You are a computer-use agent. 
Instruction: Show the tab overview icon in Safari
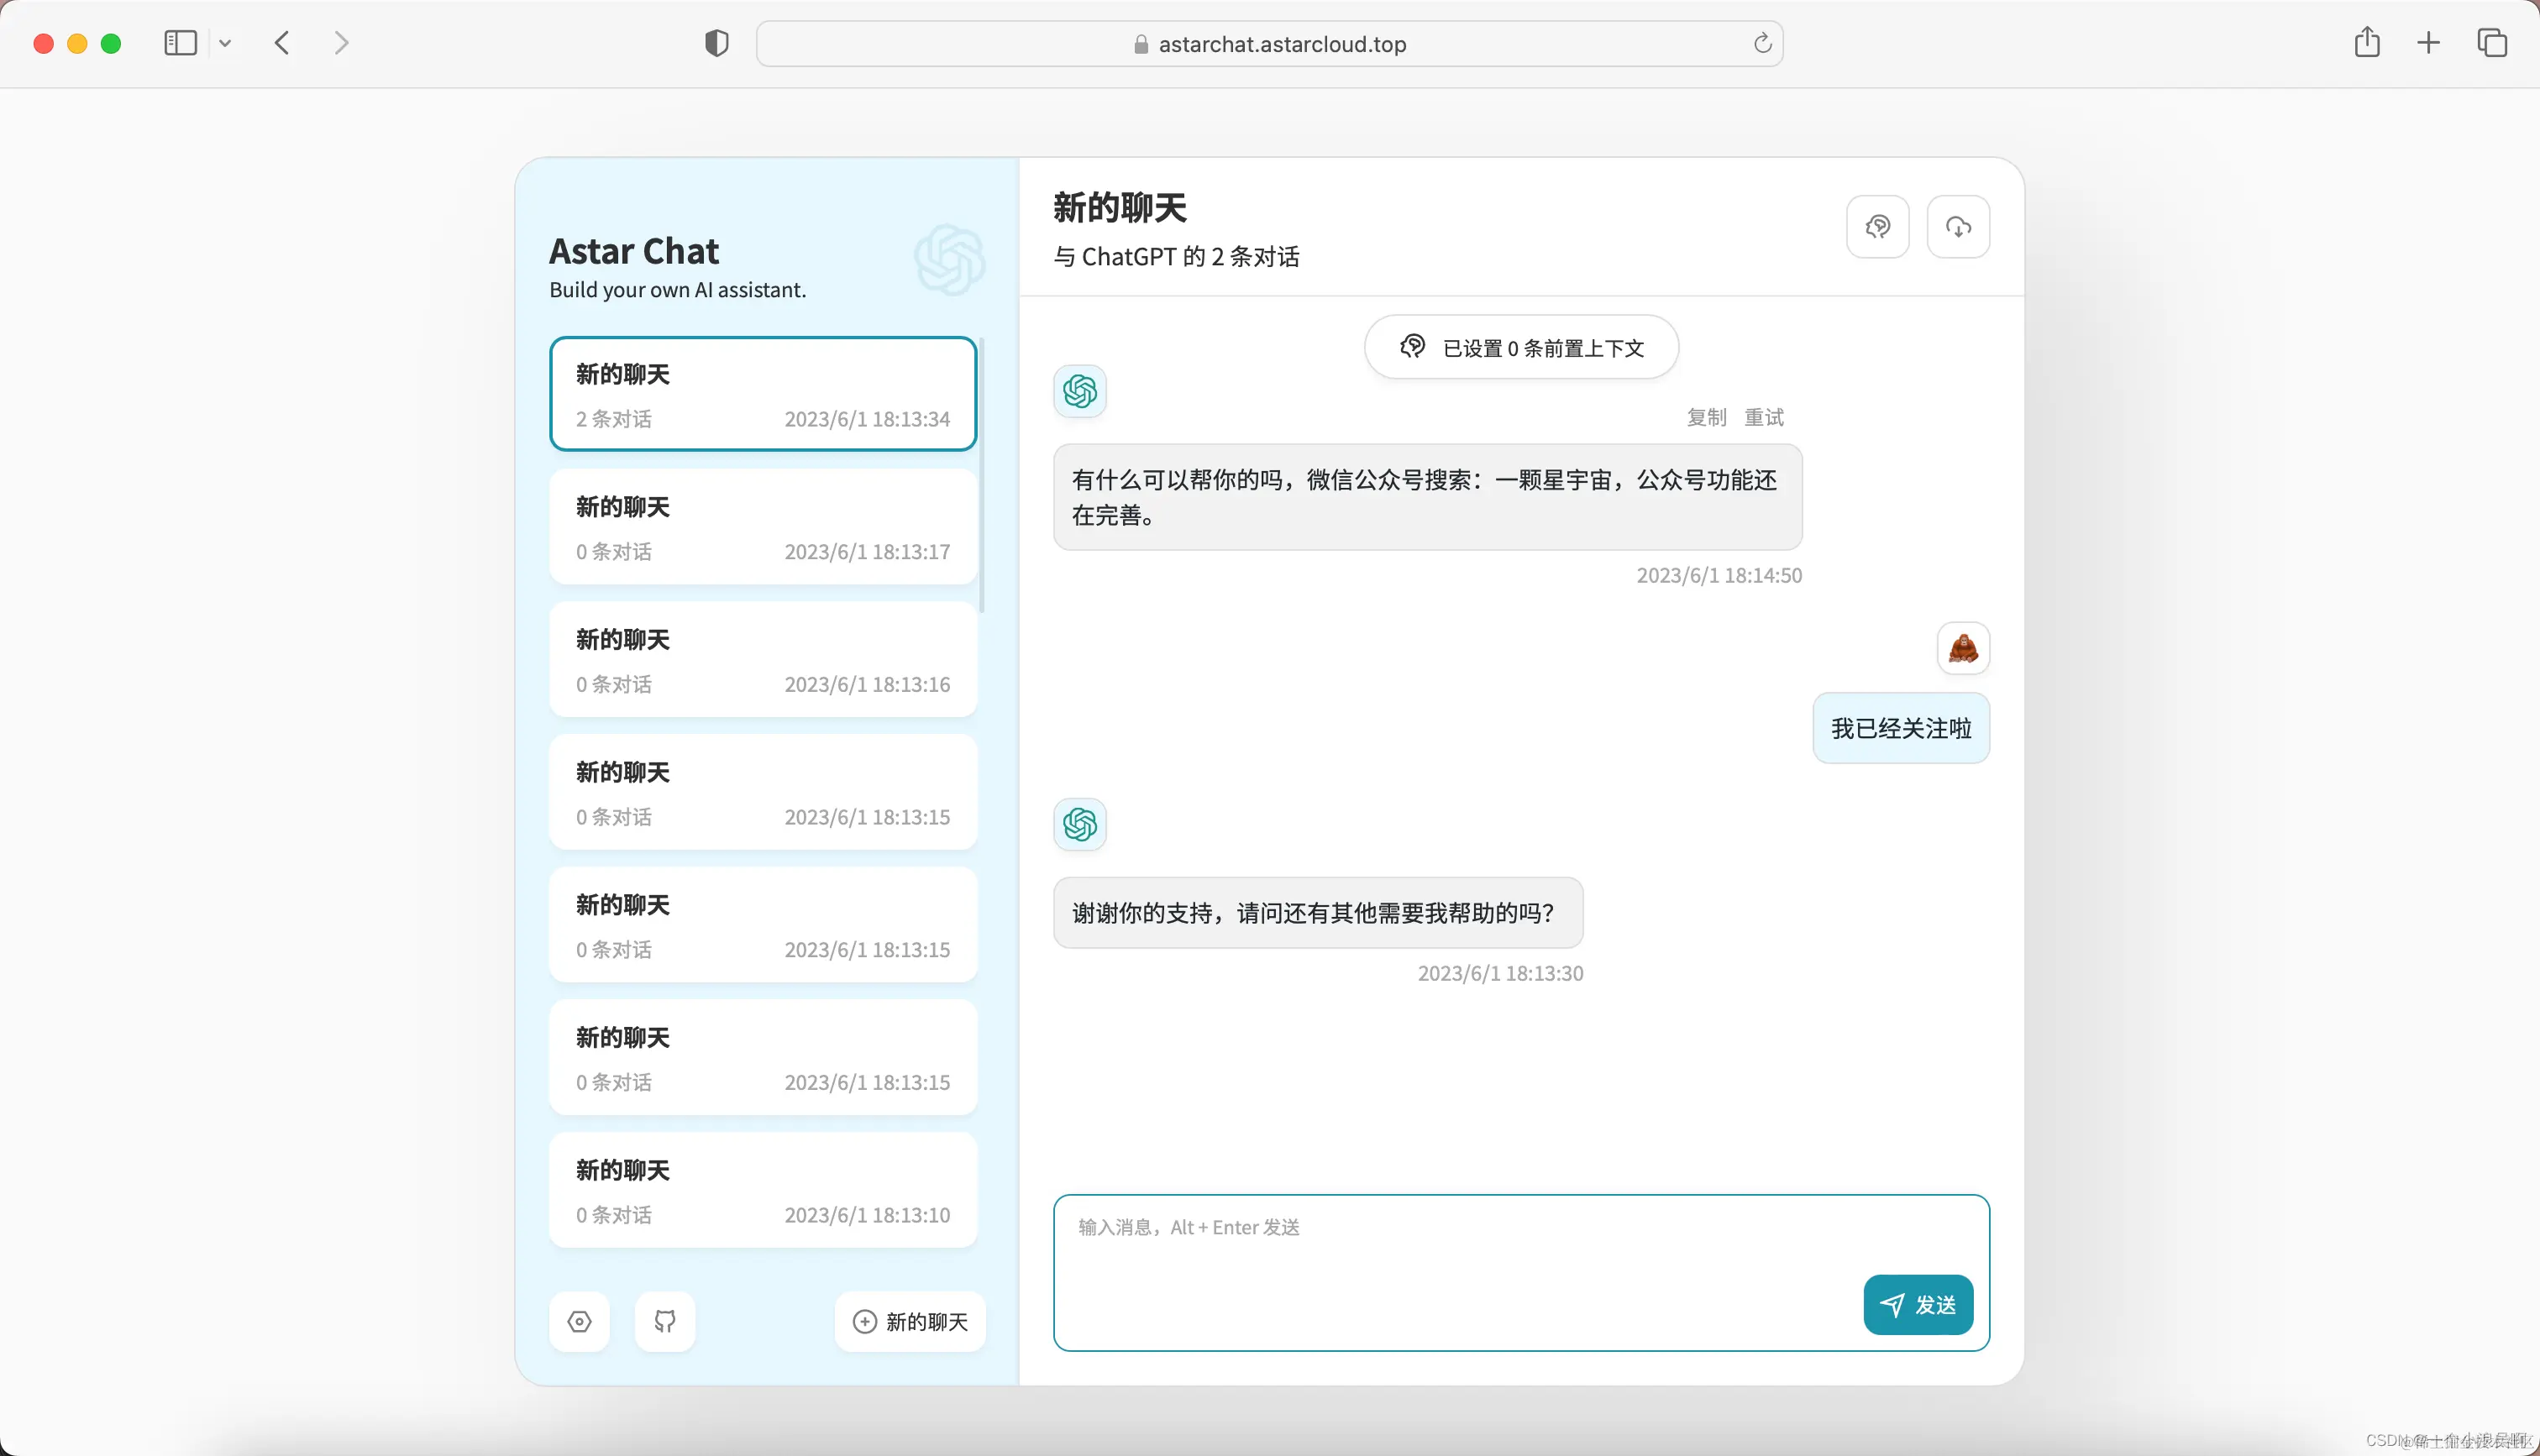click(2491, 43)
